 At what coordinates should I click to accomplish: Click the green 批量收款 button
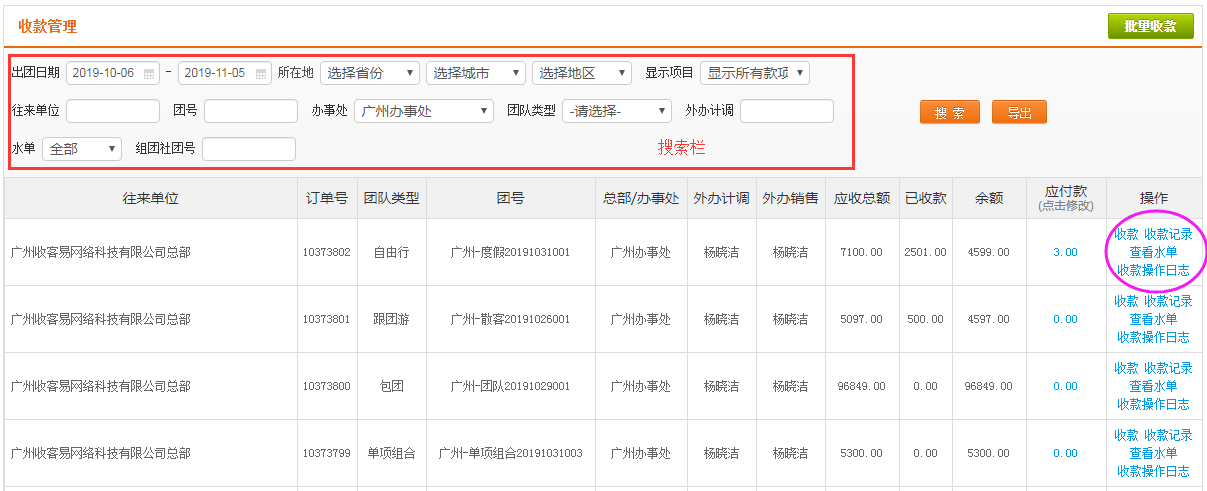point(1150,27)
